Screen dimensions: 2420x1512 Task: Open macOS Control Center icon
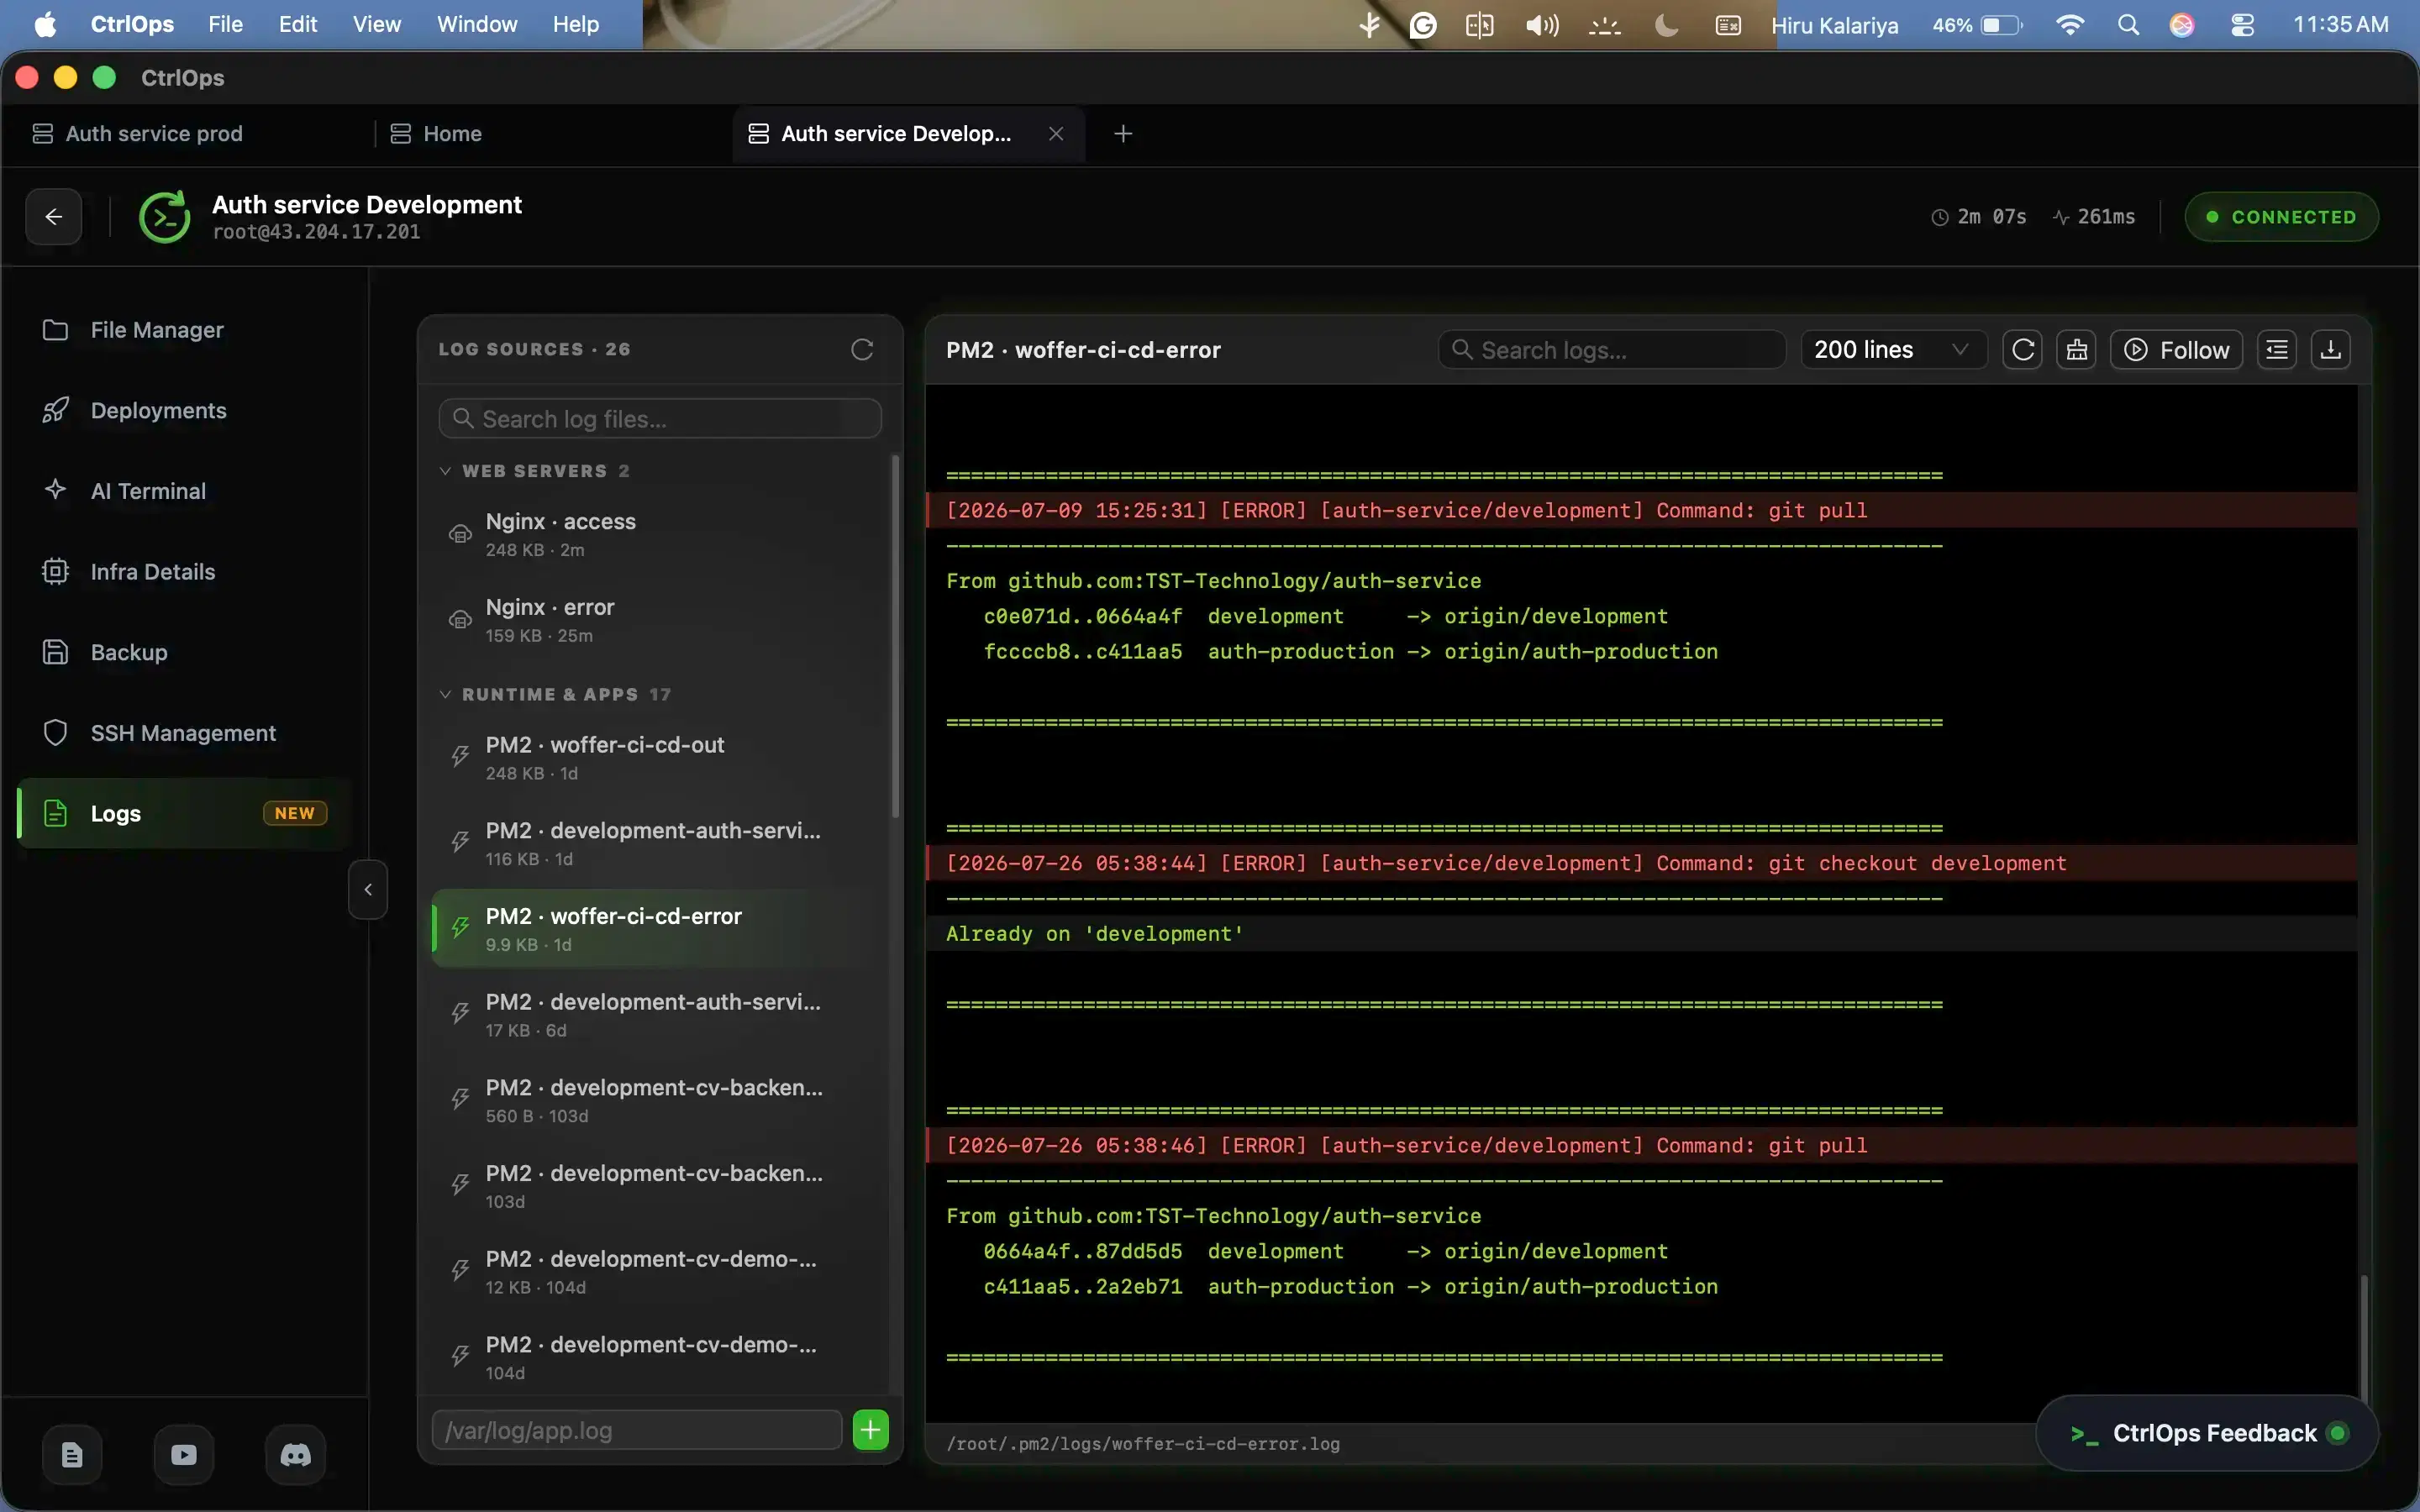pyautogui.click(x=2242, y=25)
